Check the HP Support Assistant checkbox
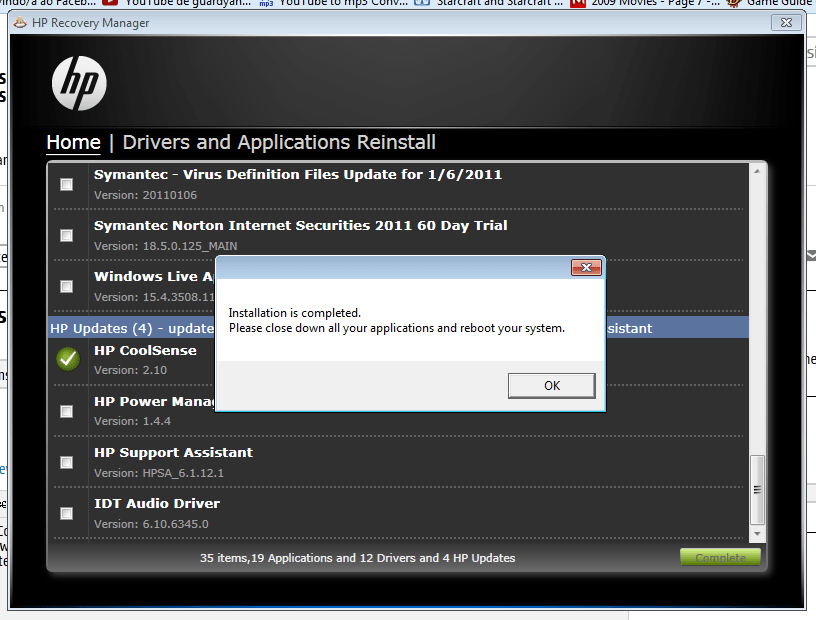The width and height of the screenshot is (816, 620). click(67, 462)
